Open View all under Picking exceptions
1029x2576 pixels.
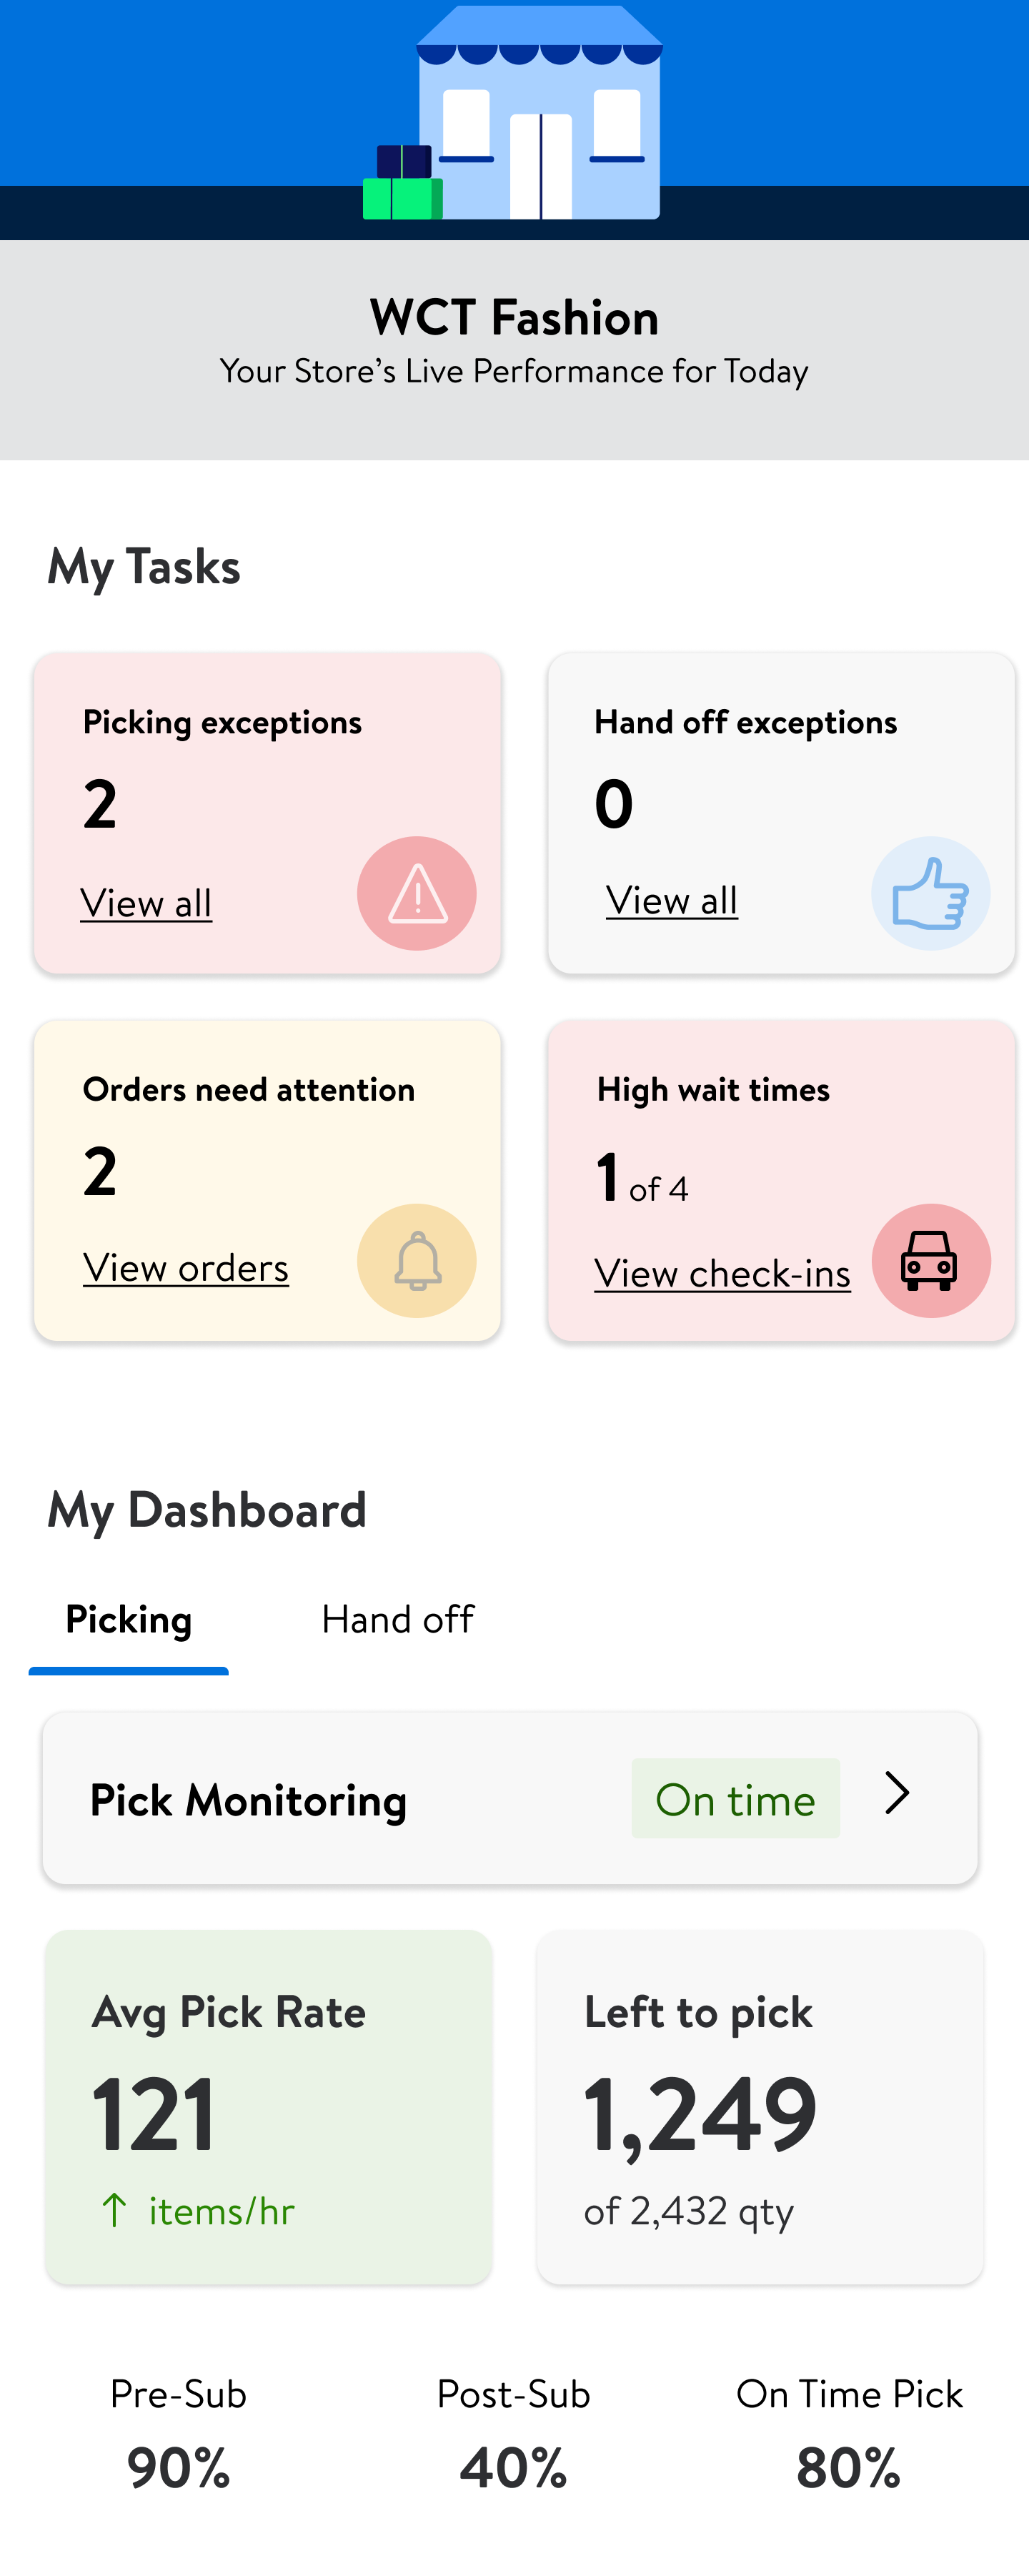(x=146, y=903)
